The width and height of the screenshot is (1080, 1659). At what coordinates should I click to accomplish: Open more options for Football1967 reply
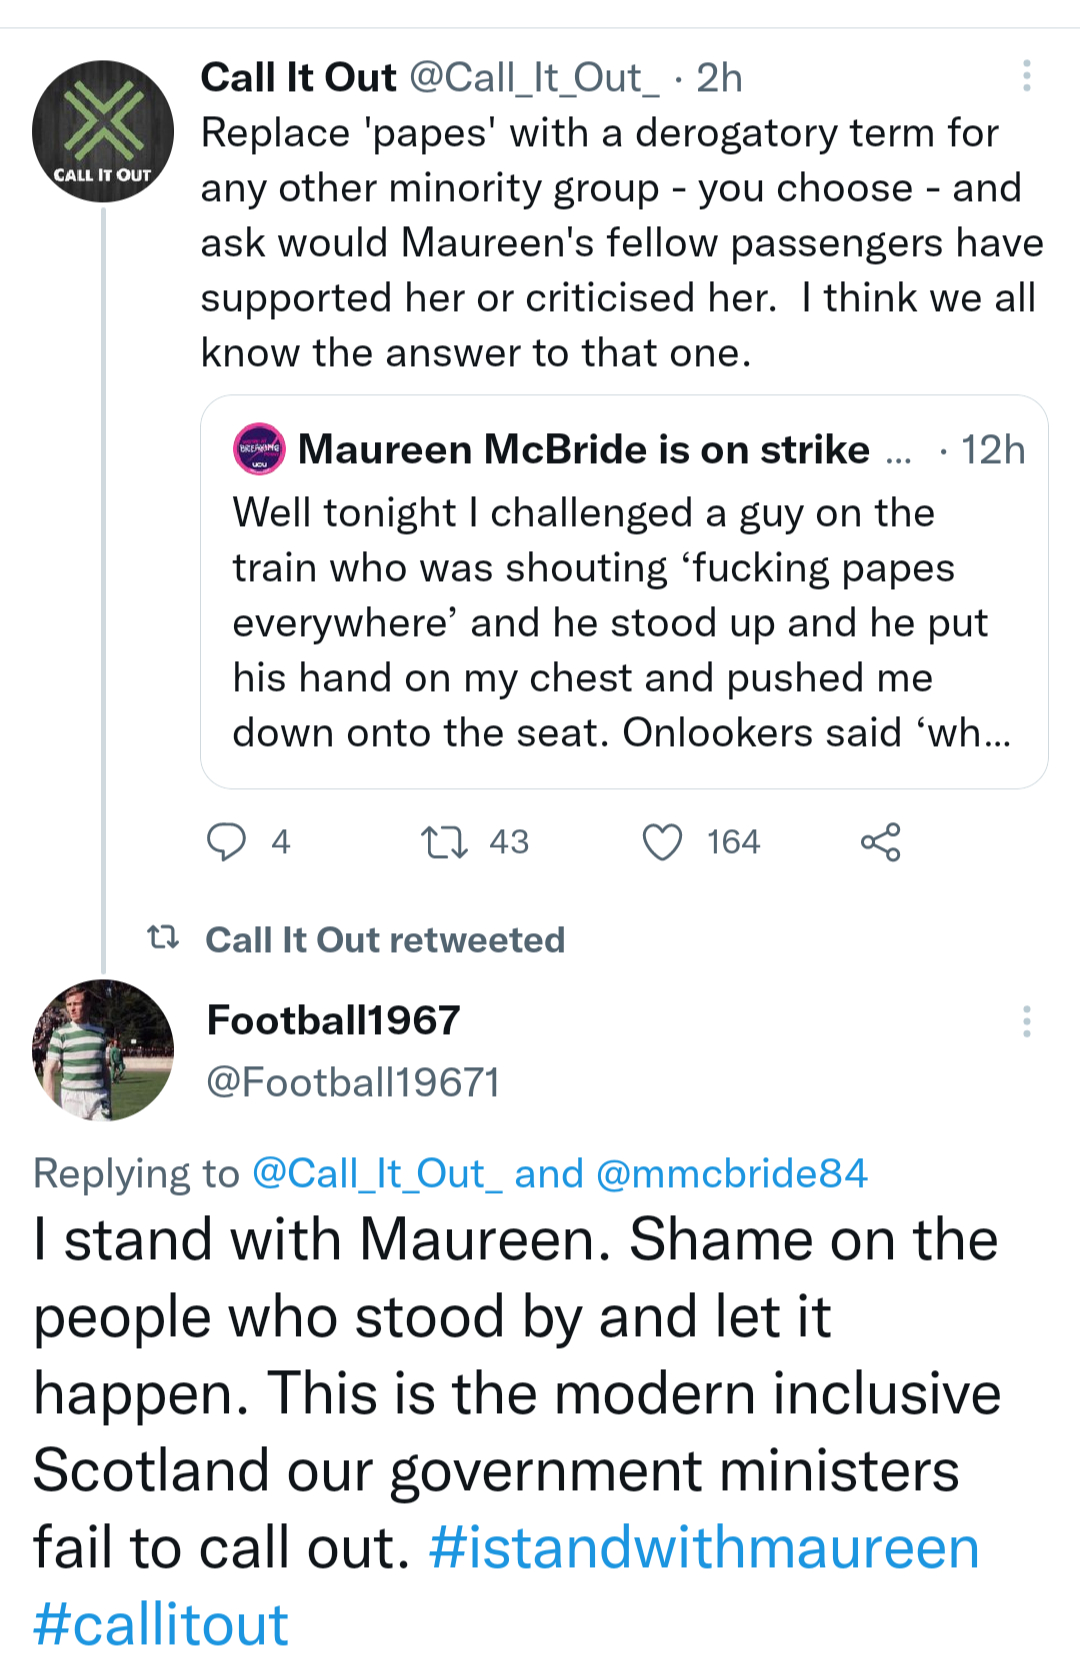coord(1026,1021)
